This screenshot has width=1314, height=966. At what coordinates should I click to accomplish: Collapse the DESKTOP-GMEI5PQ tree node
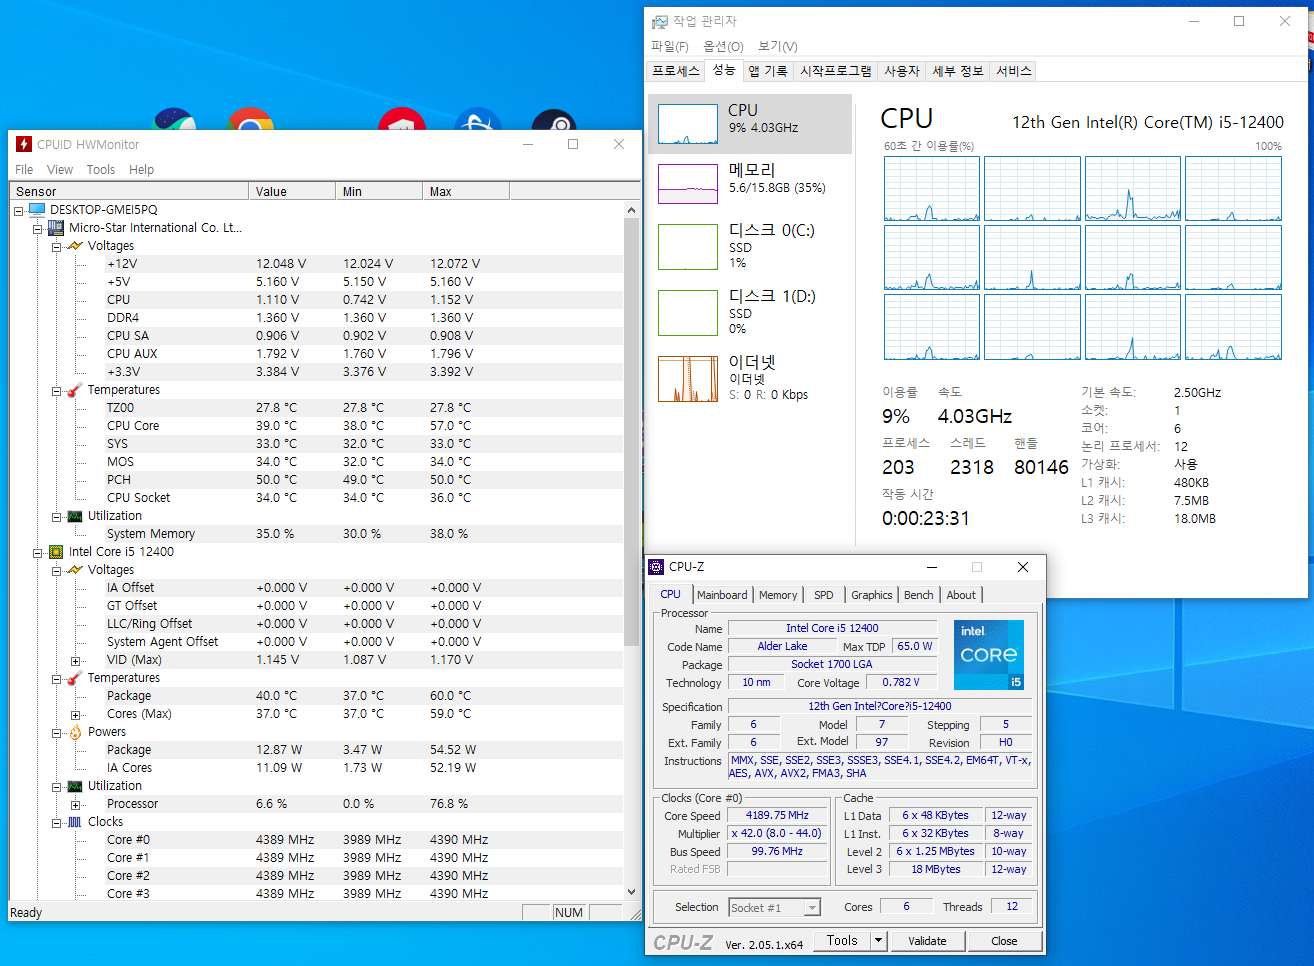(x=19, y=211)
